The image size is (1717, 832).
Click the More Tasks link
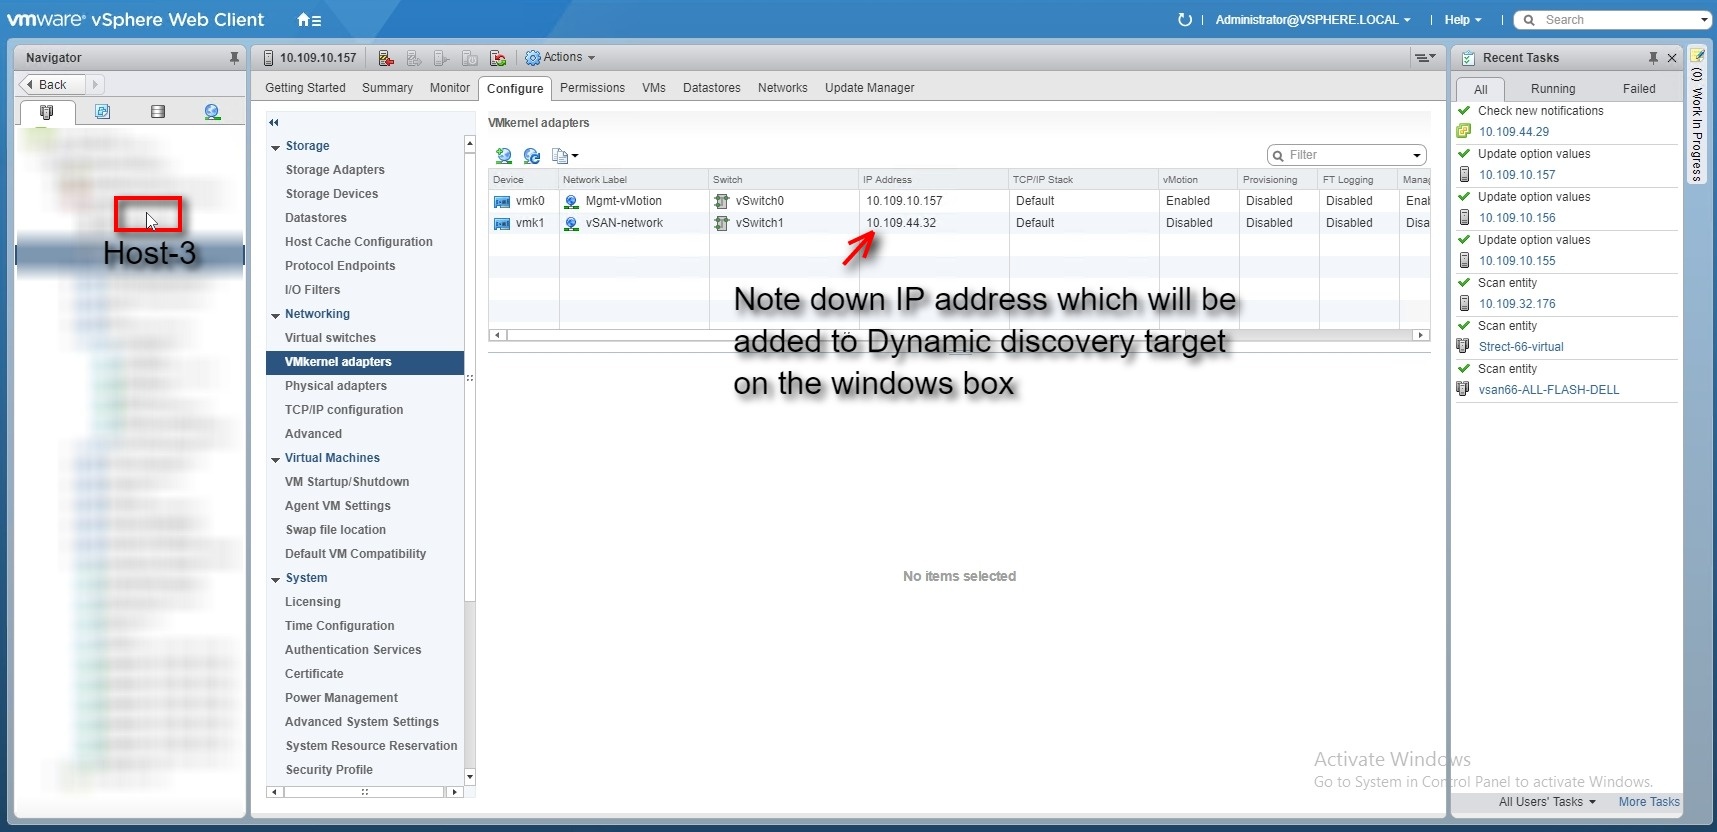1648,802
